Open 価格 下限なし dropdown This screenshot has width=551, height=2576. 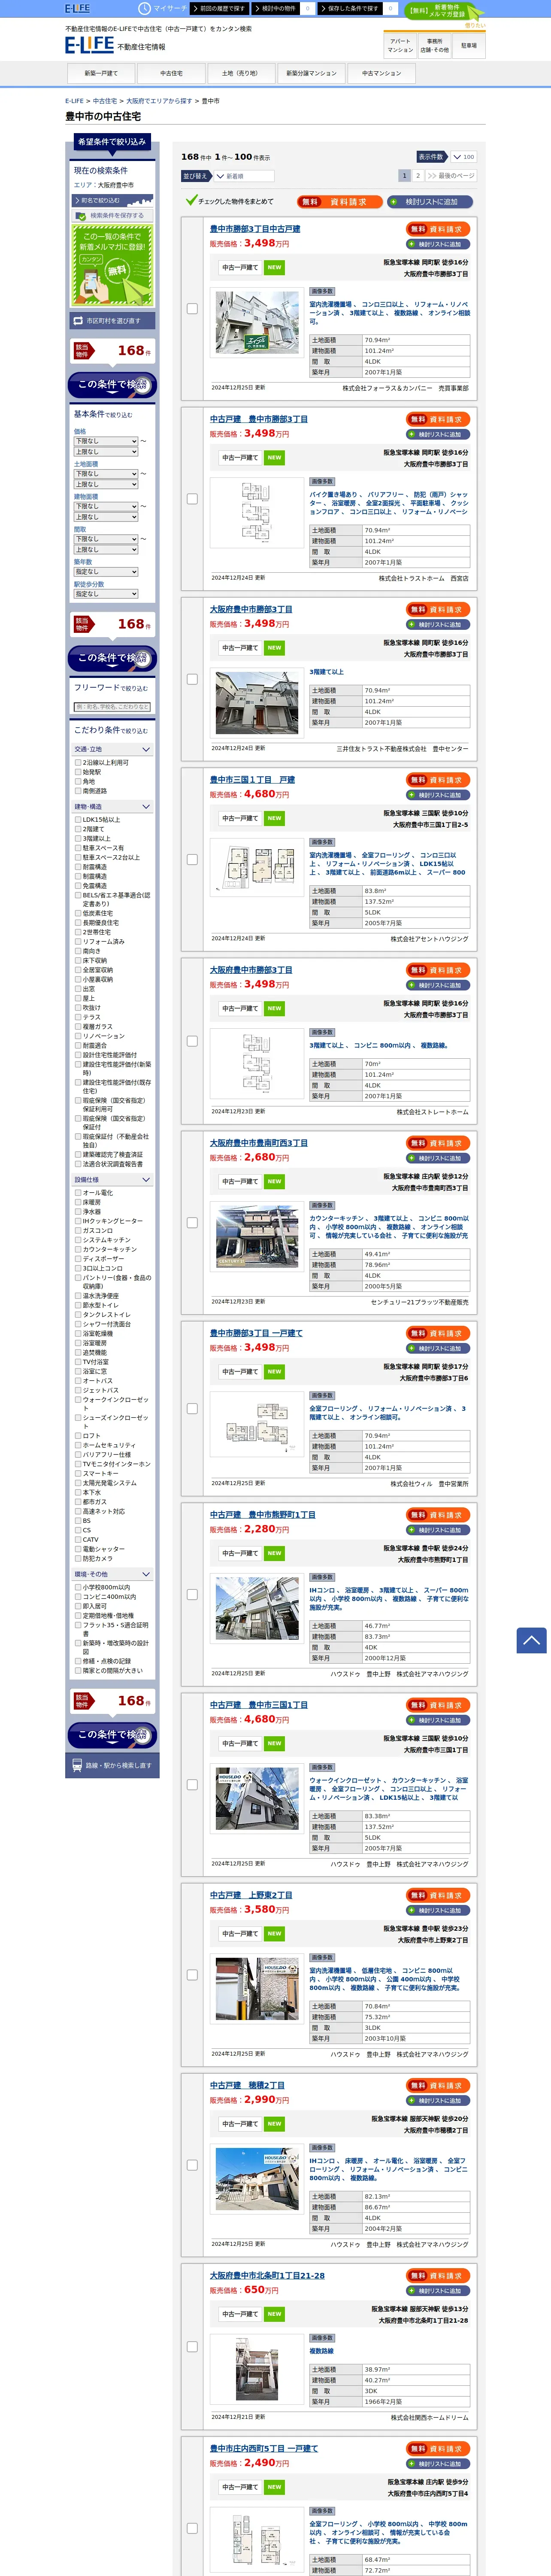(x=106, y=441)
